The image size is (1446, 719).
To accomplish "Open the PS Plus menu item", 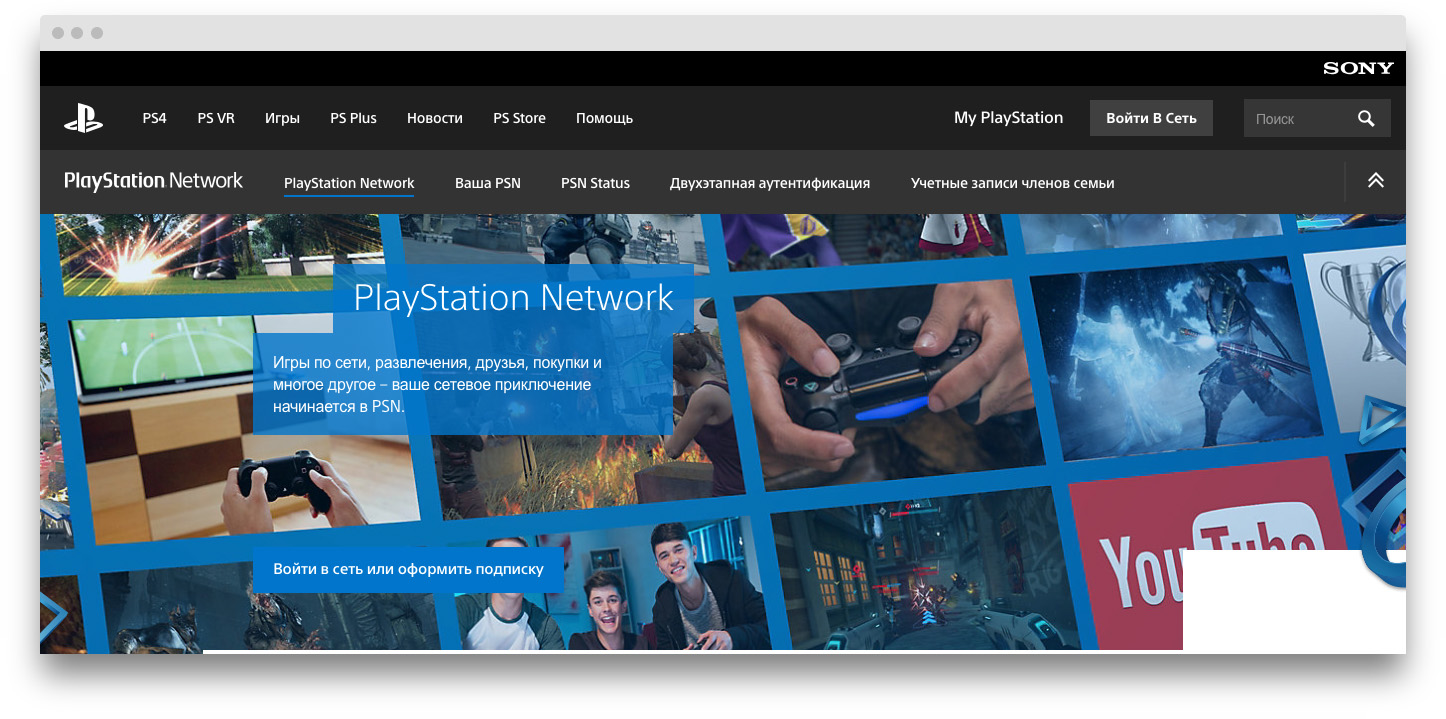I will point(353,118).
